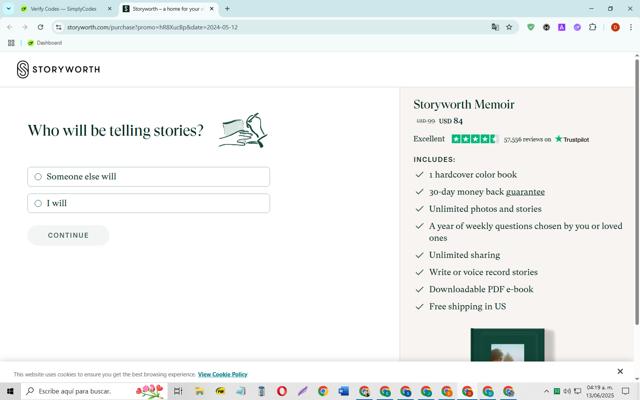
Task: Select the 'Someone else will' radio option
Action: [x=148, y=177]
